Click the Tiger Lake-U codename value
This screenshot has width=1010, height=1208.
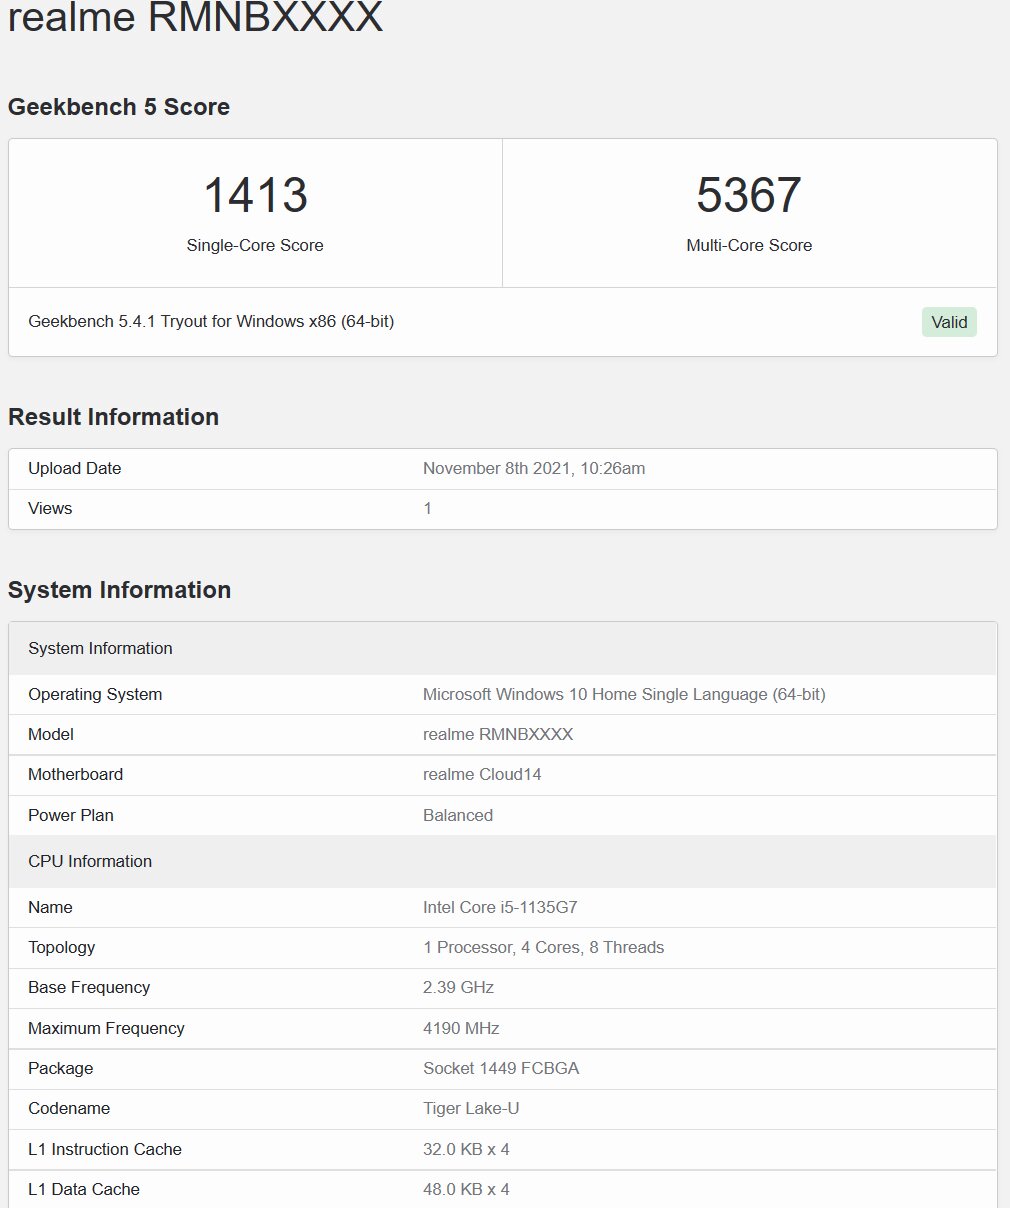pyautogui.click(x=471, y=1108)
